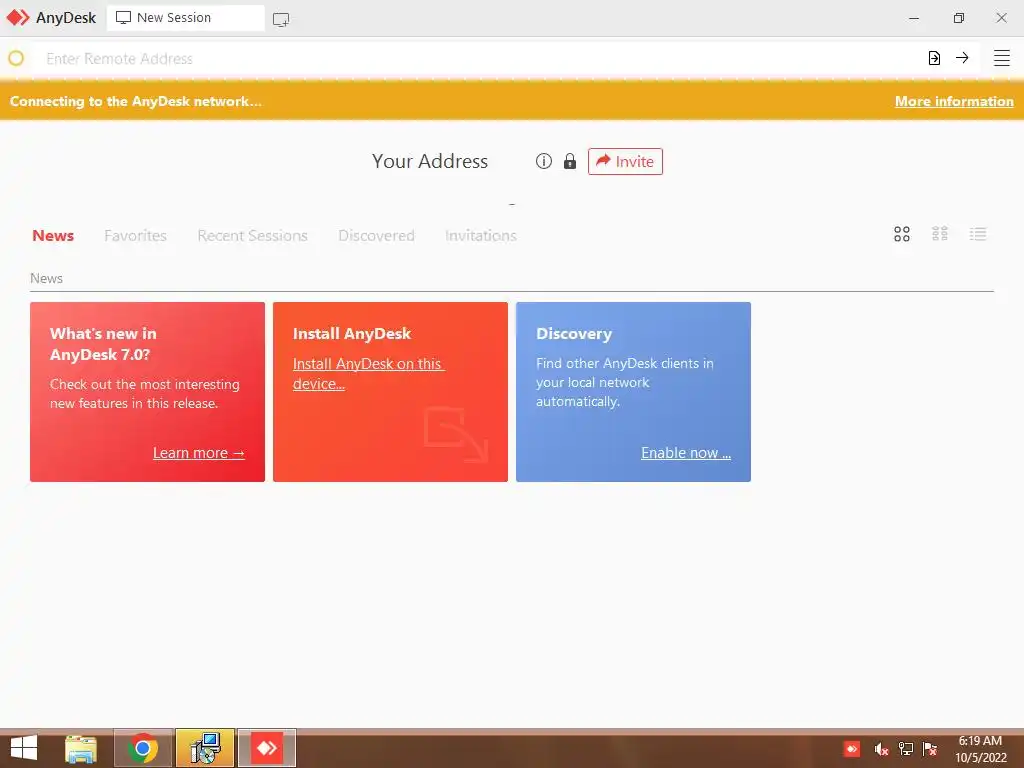Open the Discovered tab
This screenshot has height=768, width=1024.
click(x=376, y=236)
